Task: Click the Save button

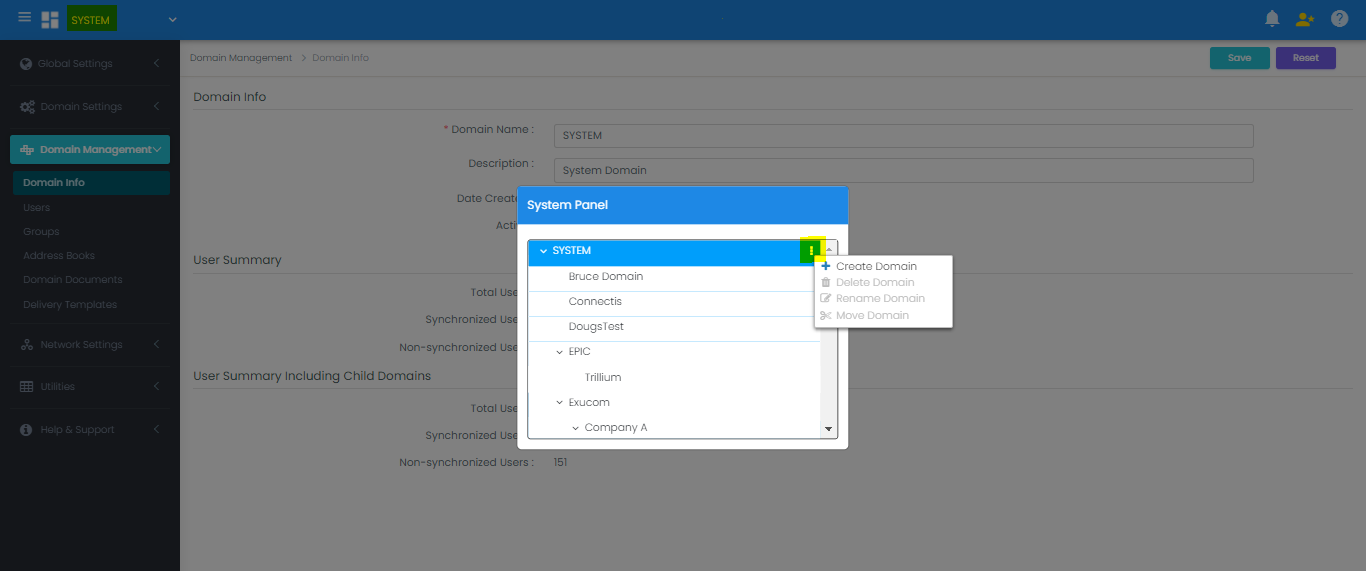Action: [x=1239, y=58]
